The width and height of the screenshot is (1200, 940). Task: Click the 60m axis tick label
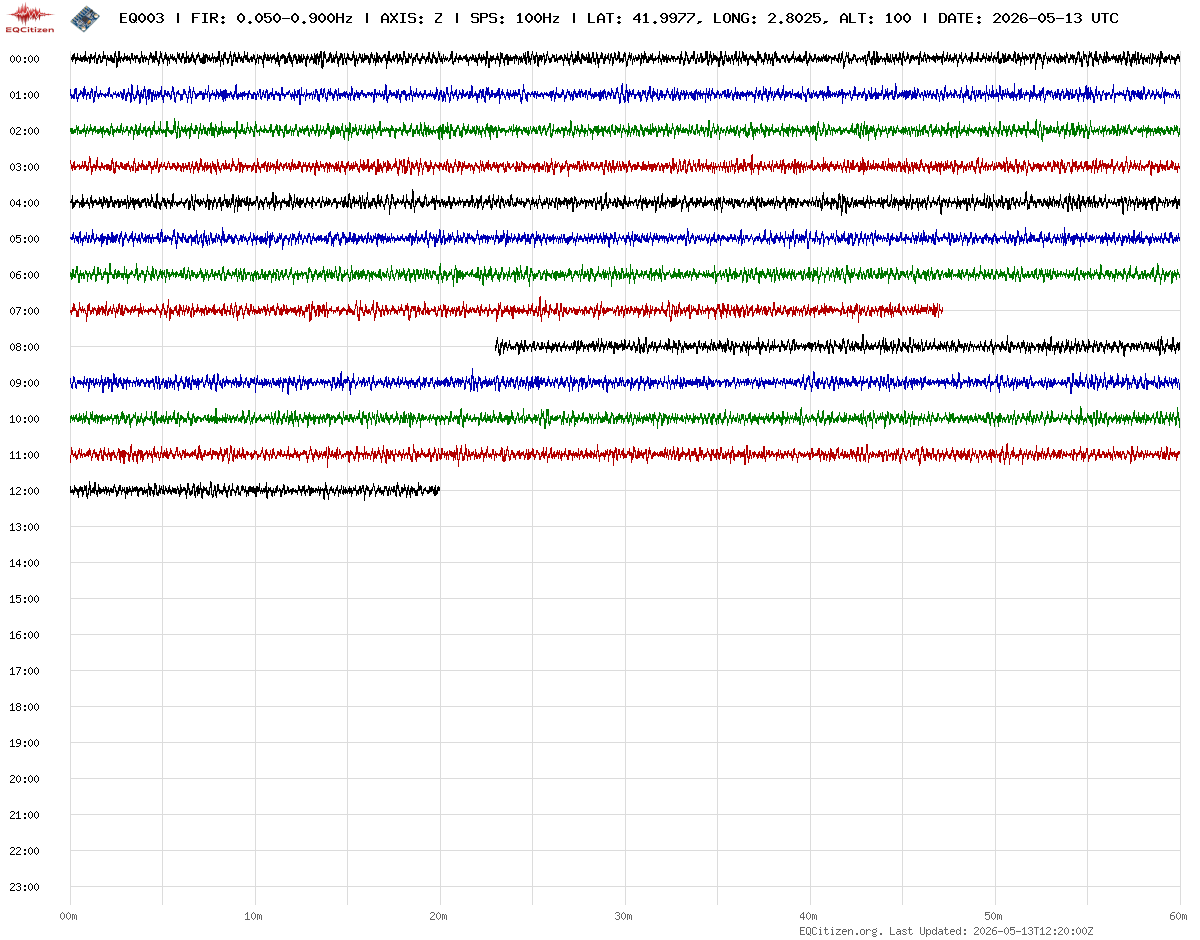1178,916
